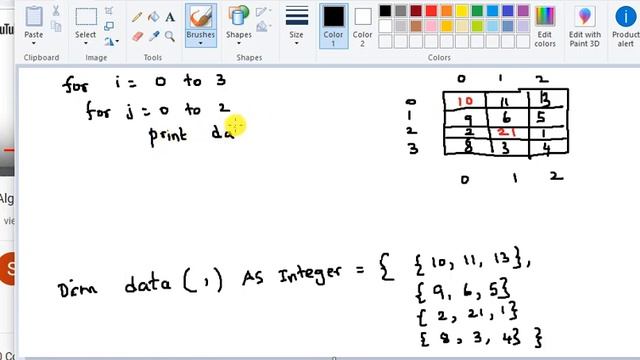Pick the purple palette swatch

point(523,11)
